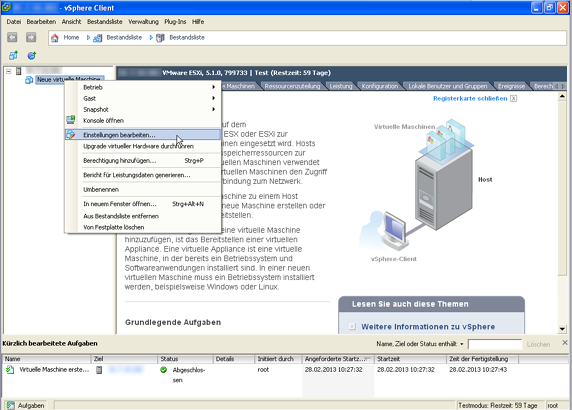
Task: Click the Zeit der Fertigstellung column header
Action: pyautogui.click(x=482, y=359)
